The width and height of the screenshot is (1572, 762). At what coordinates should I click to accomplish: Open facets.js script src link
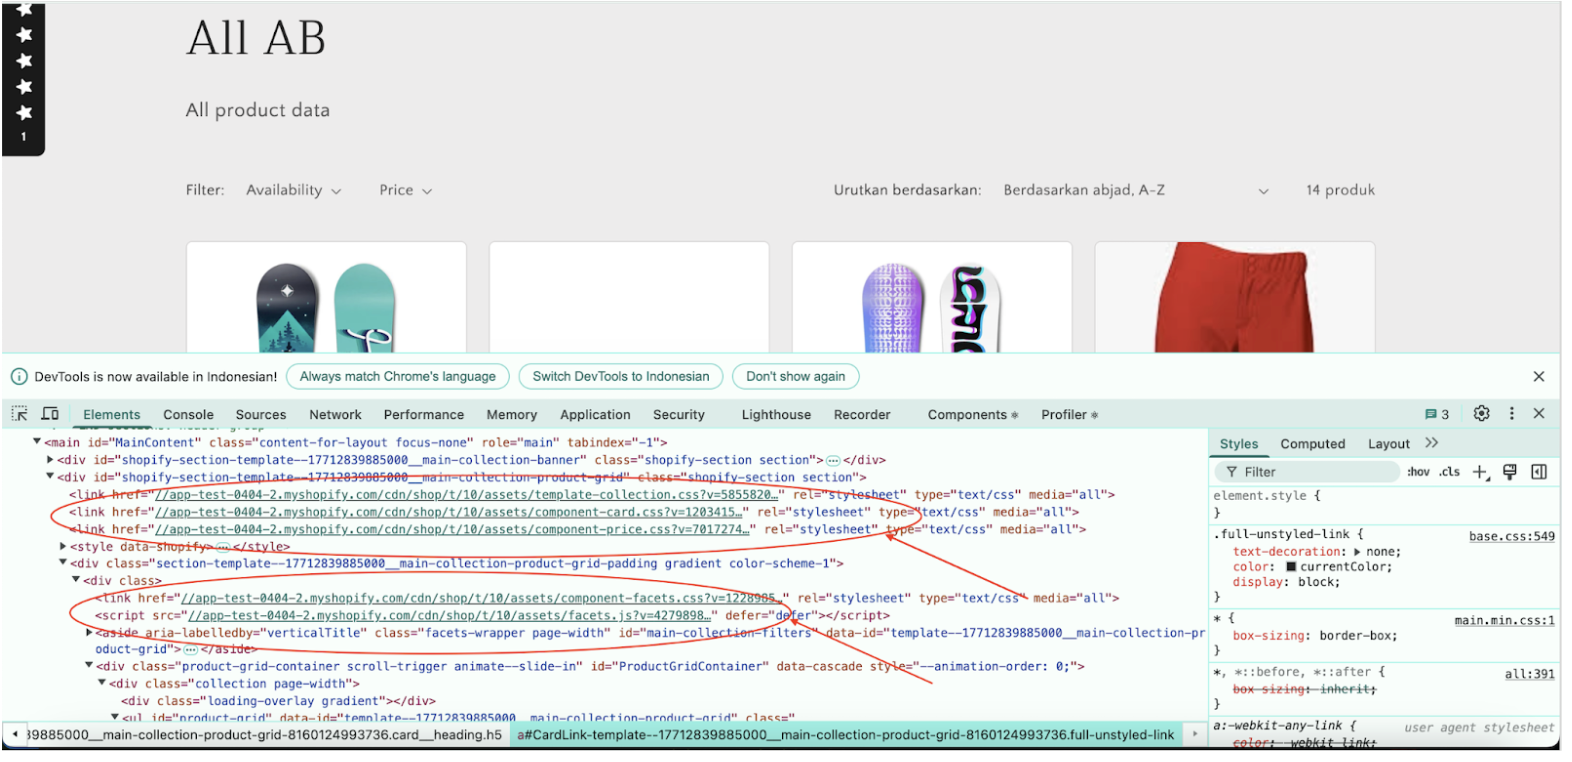click(450, 615)
